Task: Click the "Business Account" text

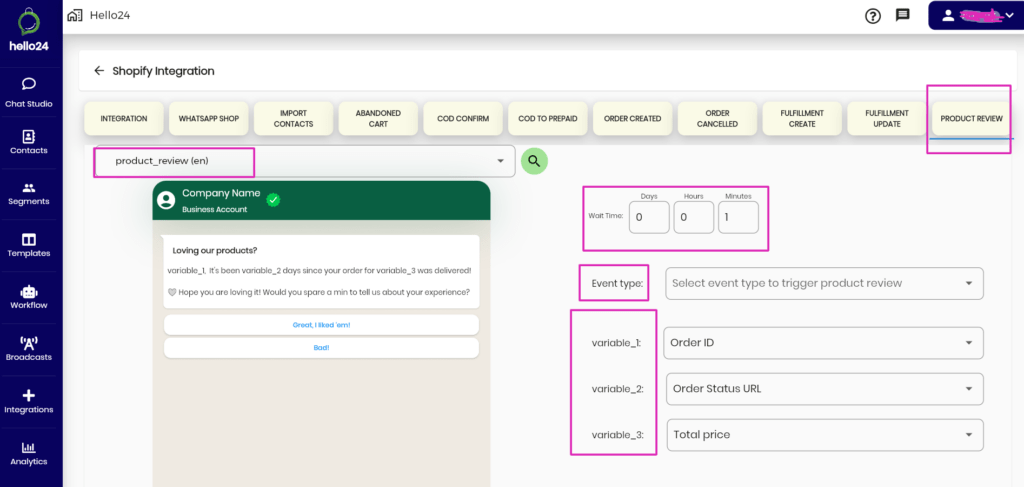Action: (215, 210)
